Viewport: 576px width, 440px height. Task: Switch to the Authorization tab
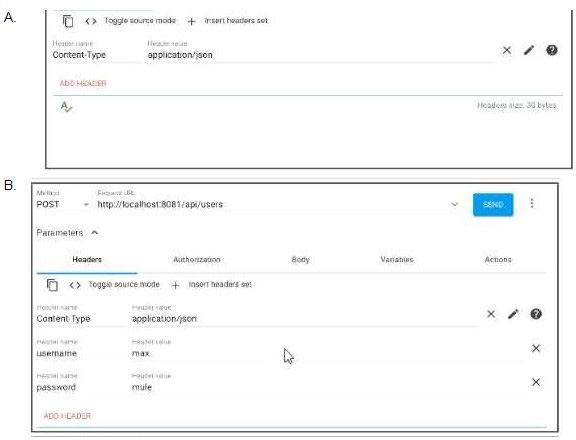tap(197, 260)
